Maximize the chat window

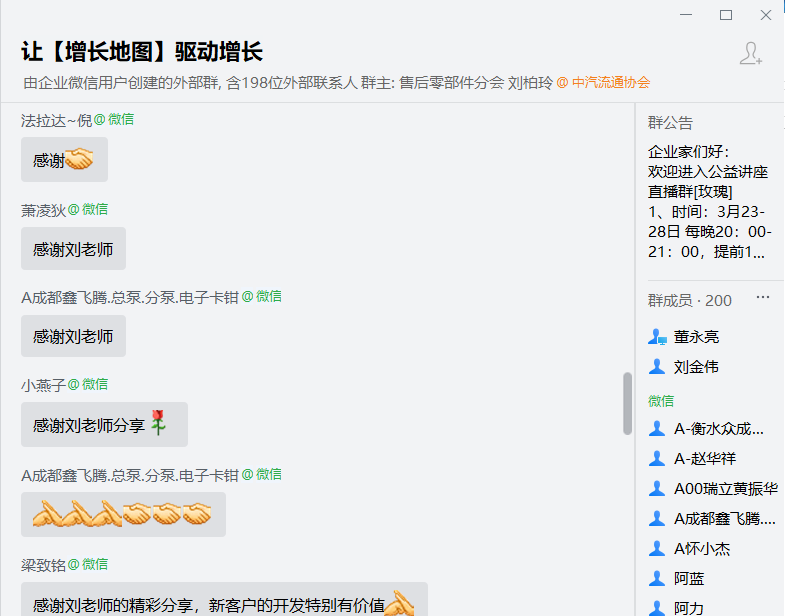(726, 15)
